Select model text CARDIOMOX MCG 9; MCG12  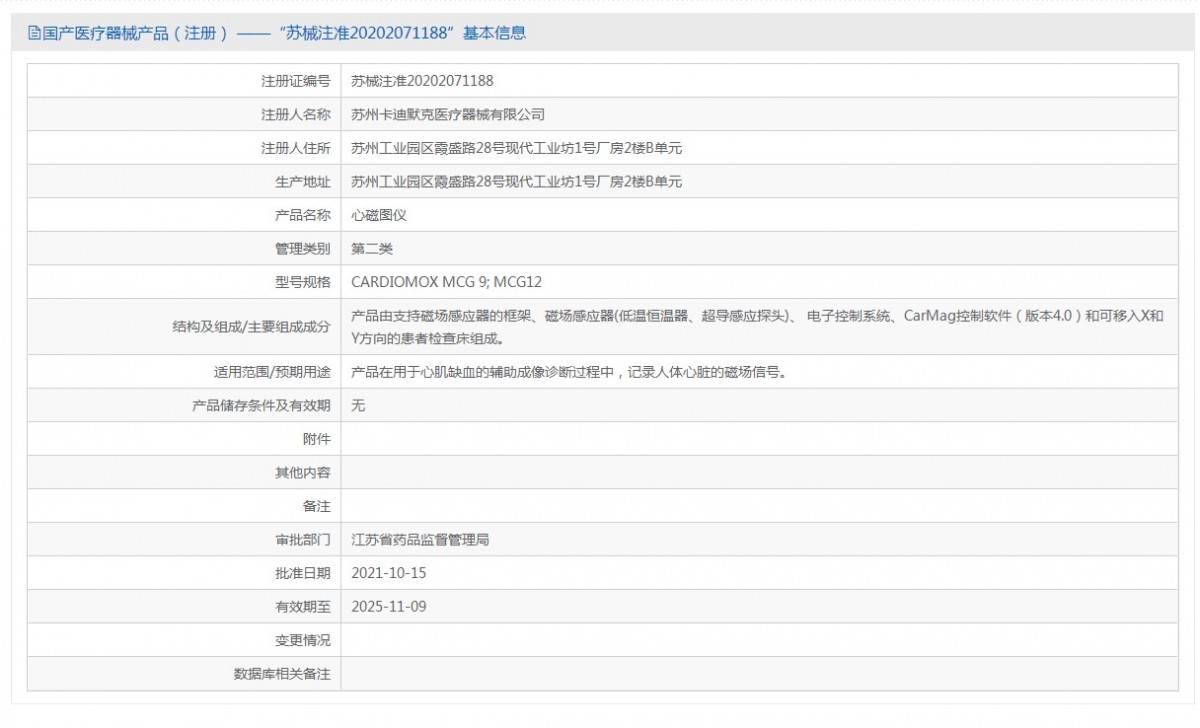[446, 282]
